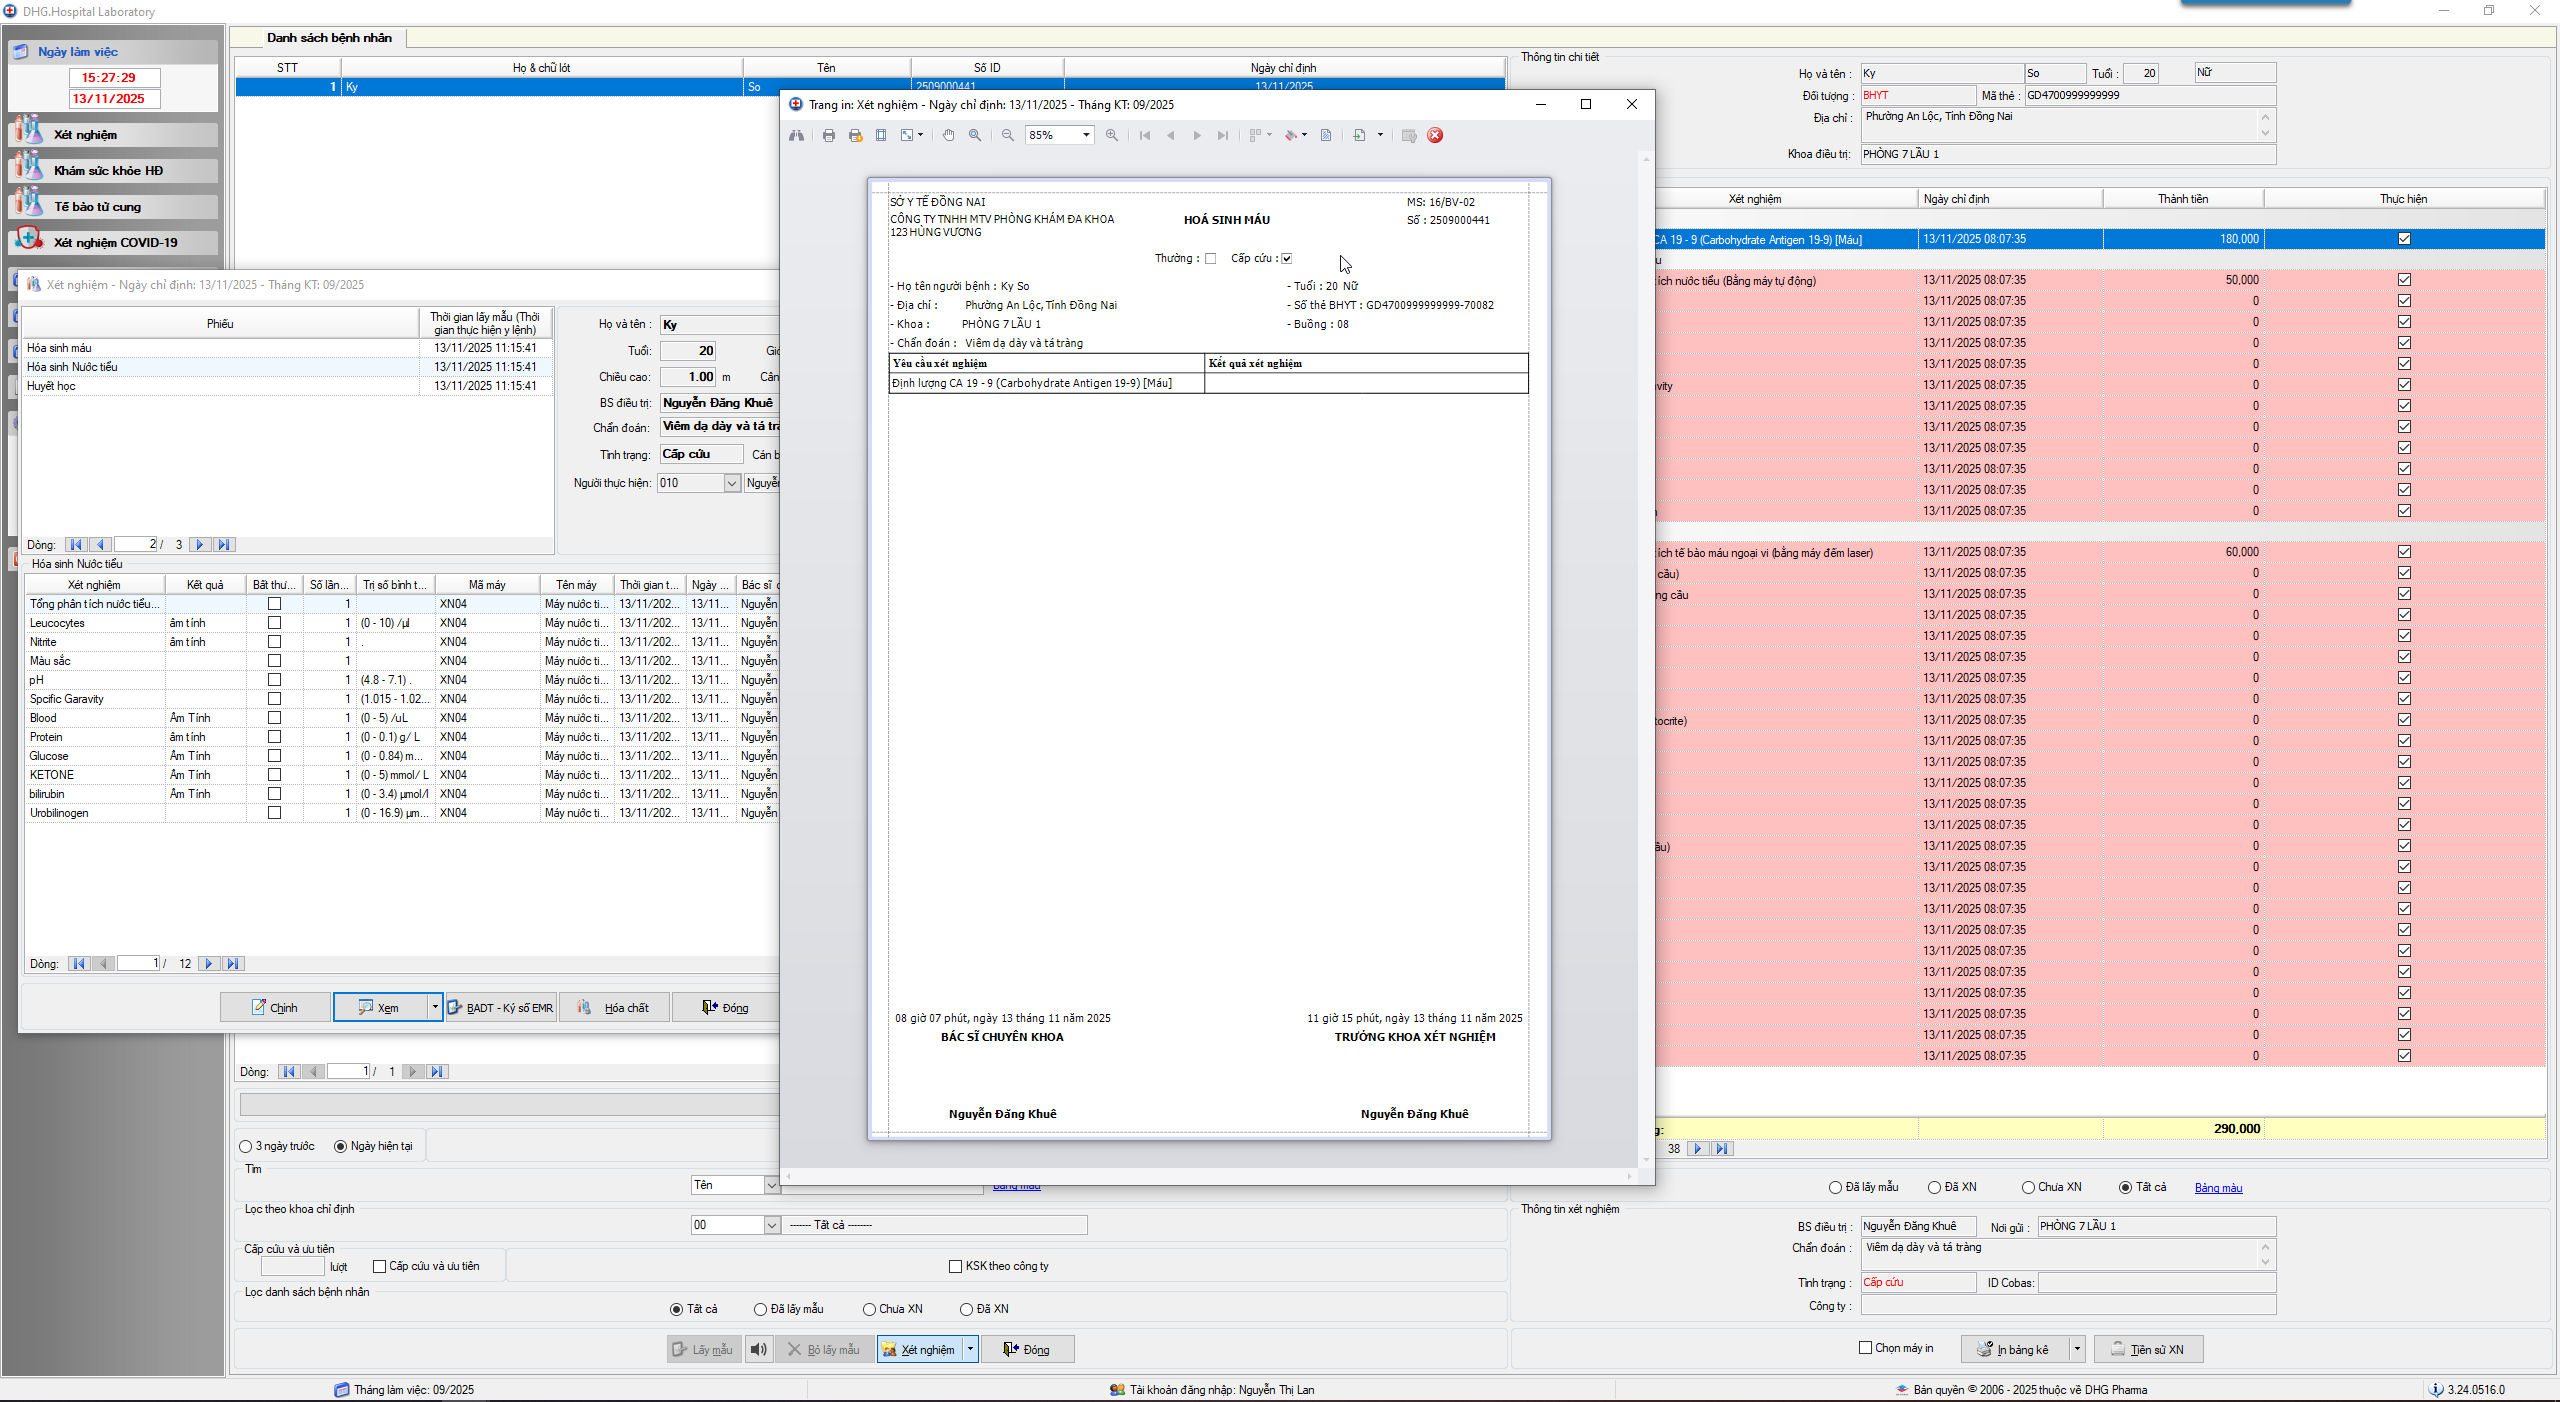Click the speaker icon beside Lấy mẫu
Screen dimensions: 2560x1402
coord(759,1350)
